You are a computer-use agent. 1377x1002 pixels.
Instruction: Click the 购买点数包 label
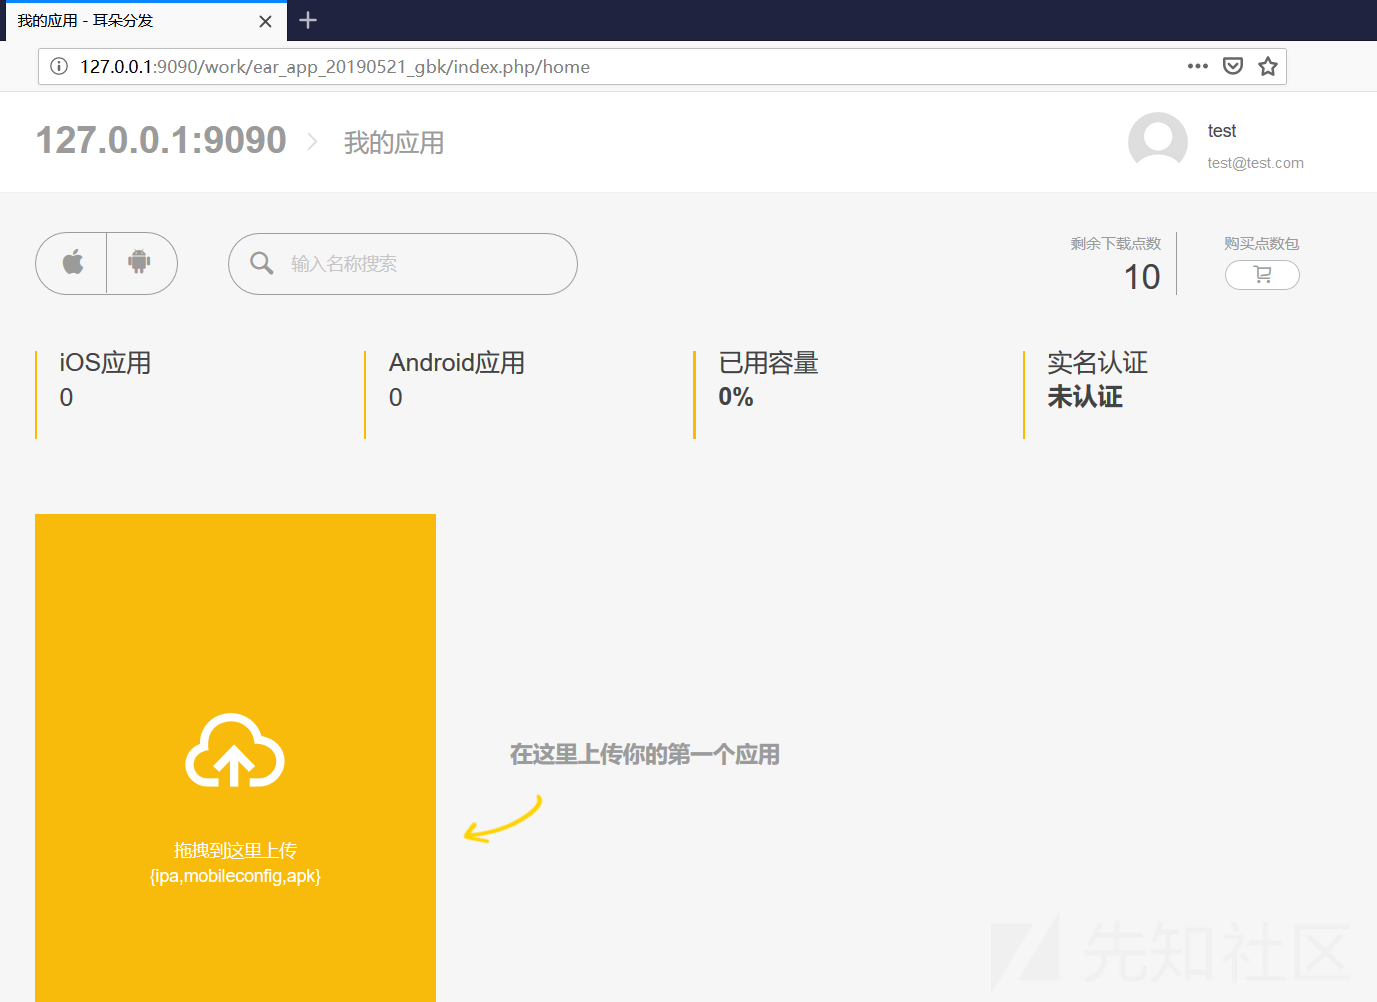click(1262, 244)
